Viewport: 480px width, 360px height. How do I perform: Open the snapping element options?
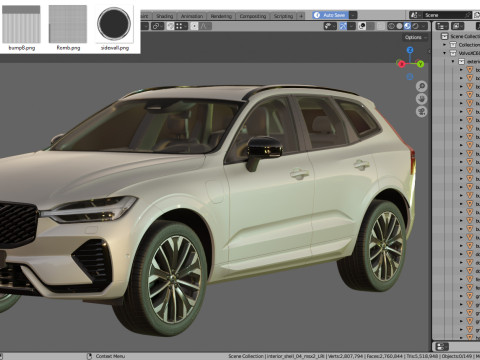pos(181,26)
